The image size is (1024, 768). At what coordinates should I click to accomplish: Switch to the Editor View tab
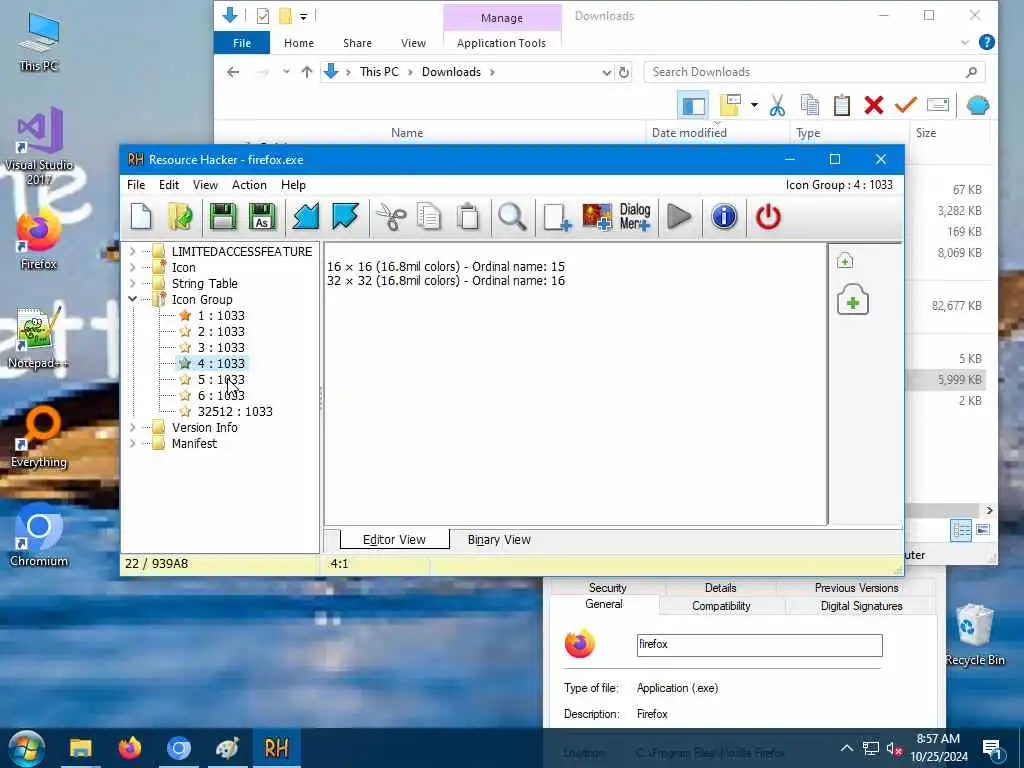(x=394, y=539)
